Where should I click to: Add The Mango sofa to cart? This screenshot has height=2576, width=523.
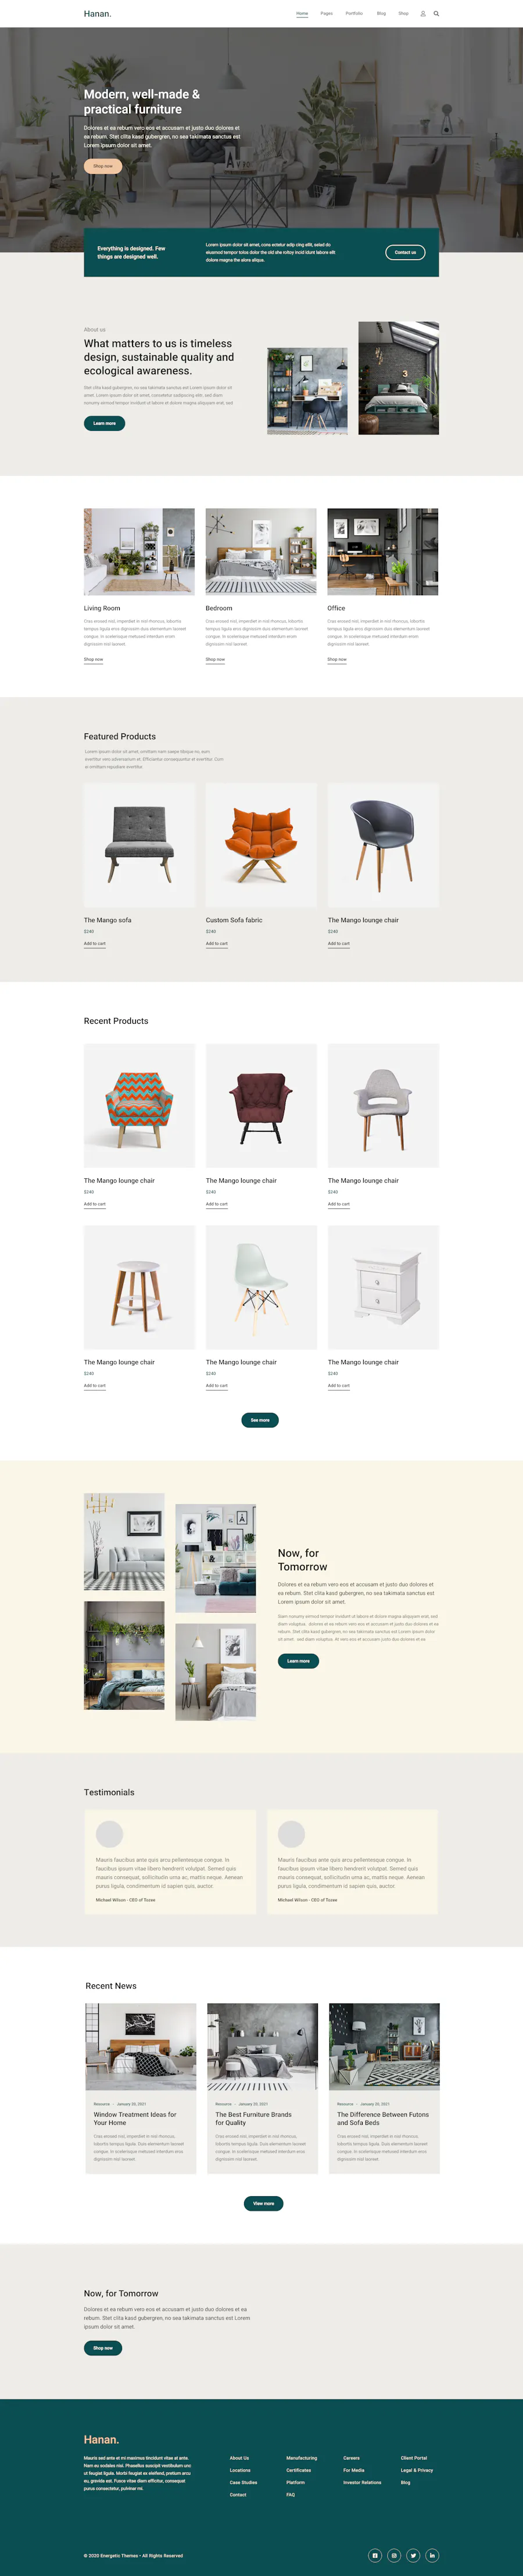click(x=95, y=943)
